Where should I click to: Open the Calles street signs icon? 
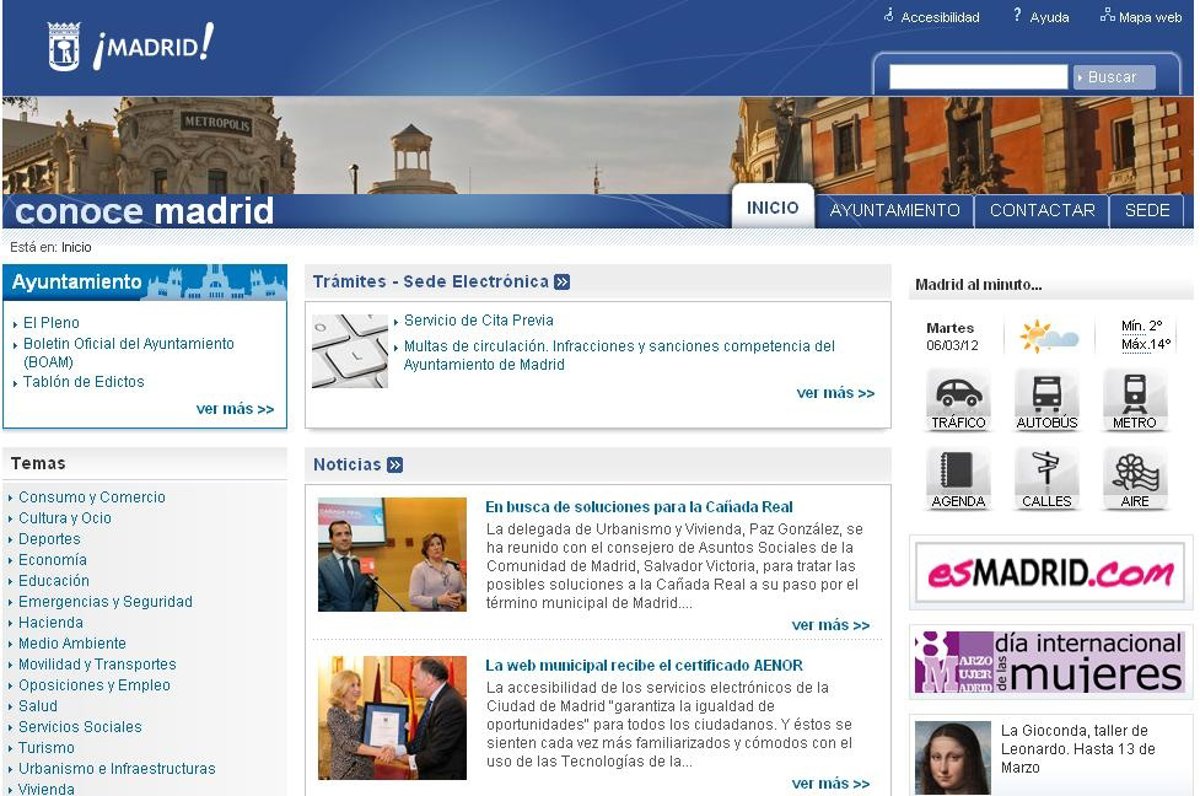click(x=1046, y=471)
